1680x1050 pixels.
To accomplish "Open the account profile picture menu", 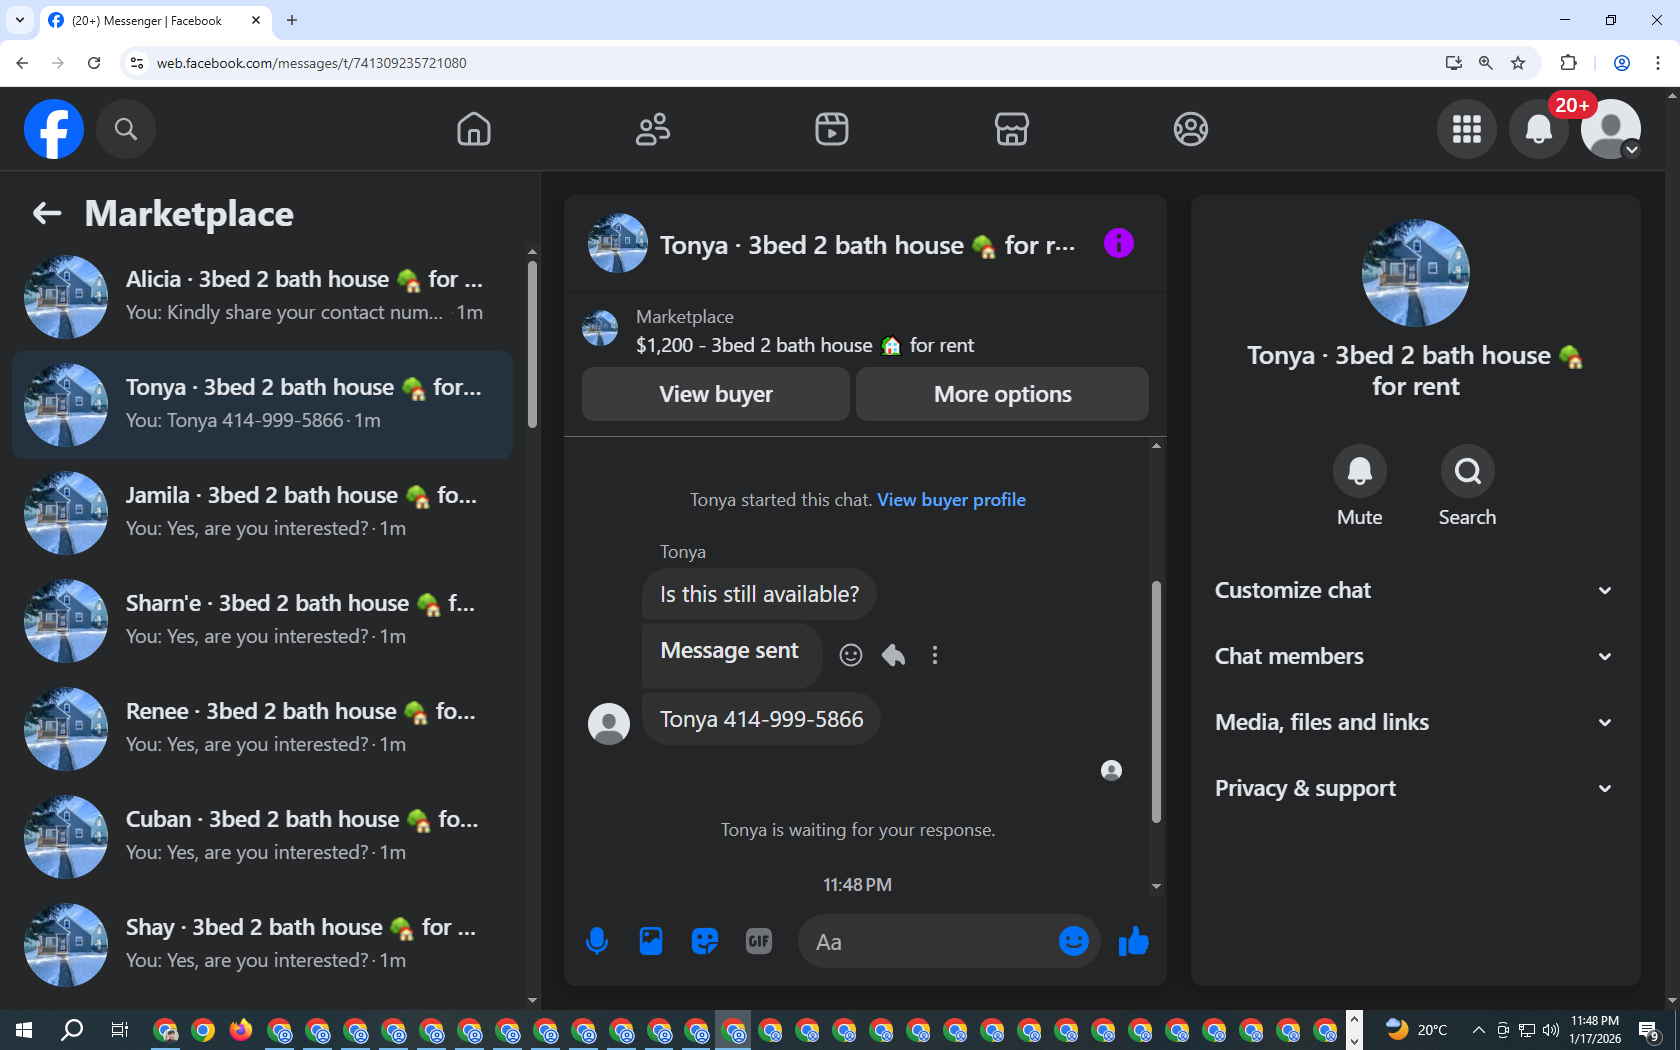I will [x=1611, y=129].
